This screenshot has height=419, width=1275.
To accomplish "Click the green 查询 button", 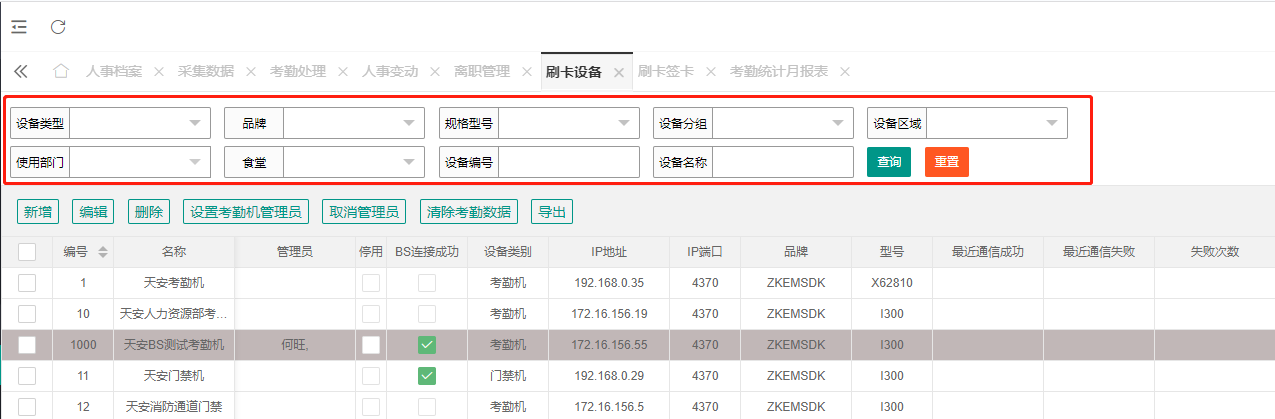I will tap(888, 162).
